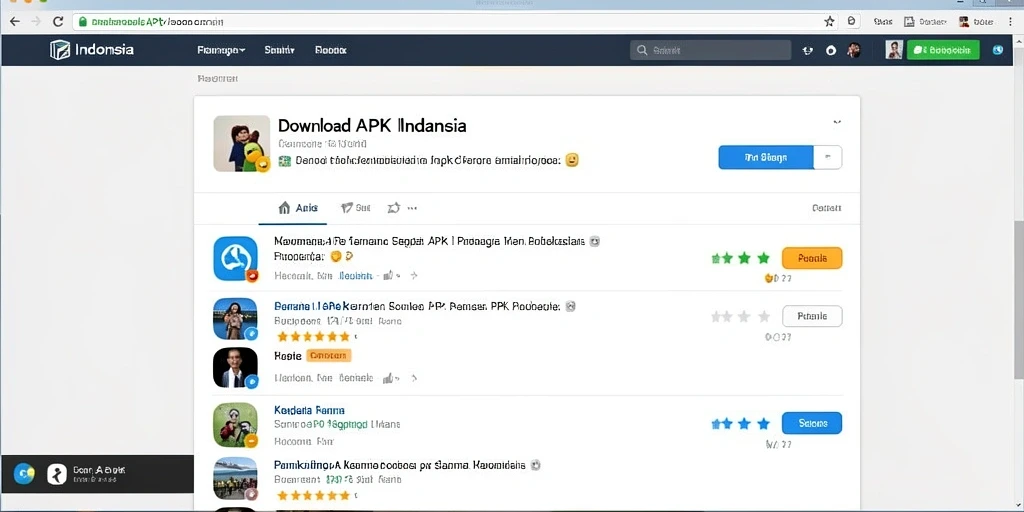Click the Indonsia site logo
Image resolution: width=1024 pixels, height=512 pixels.
point(92,50)
